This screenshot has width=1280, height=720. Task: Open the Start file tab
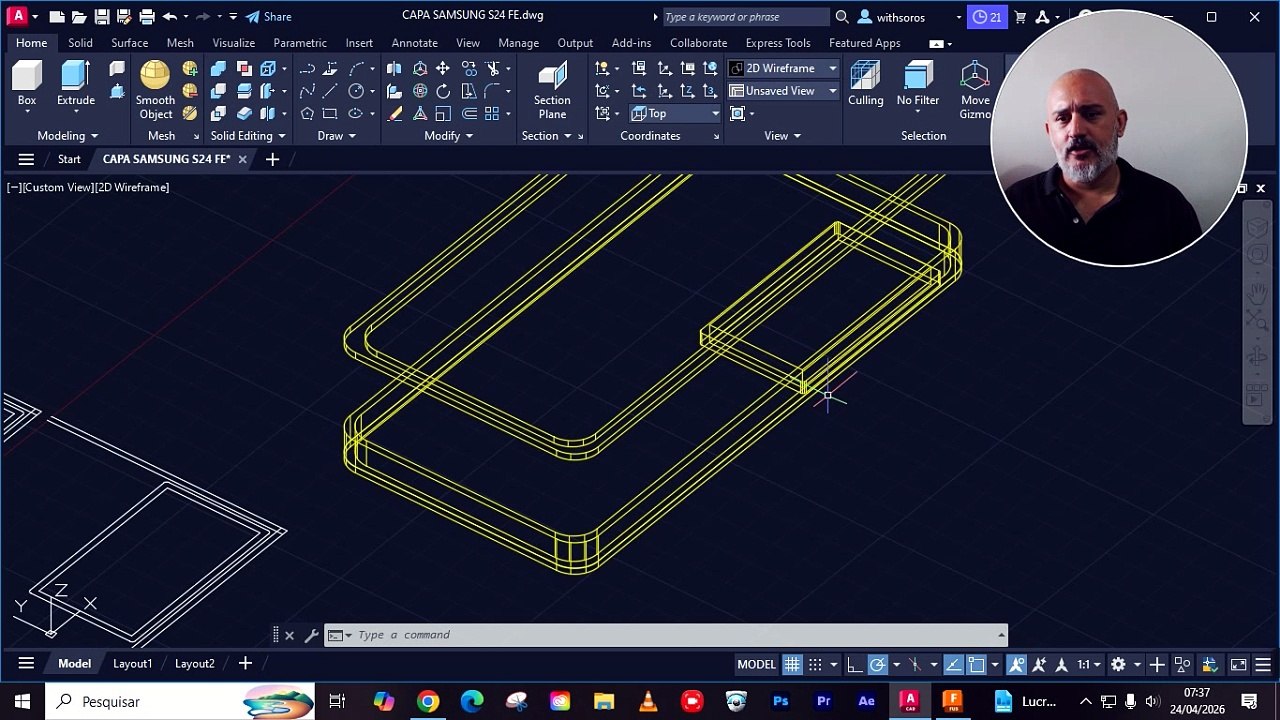pyautogui.click(x=69, y=159)
